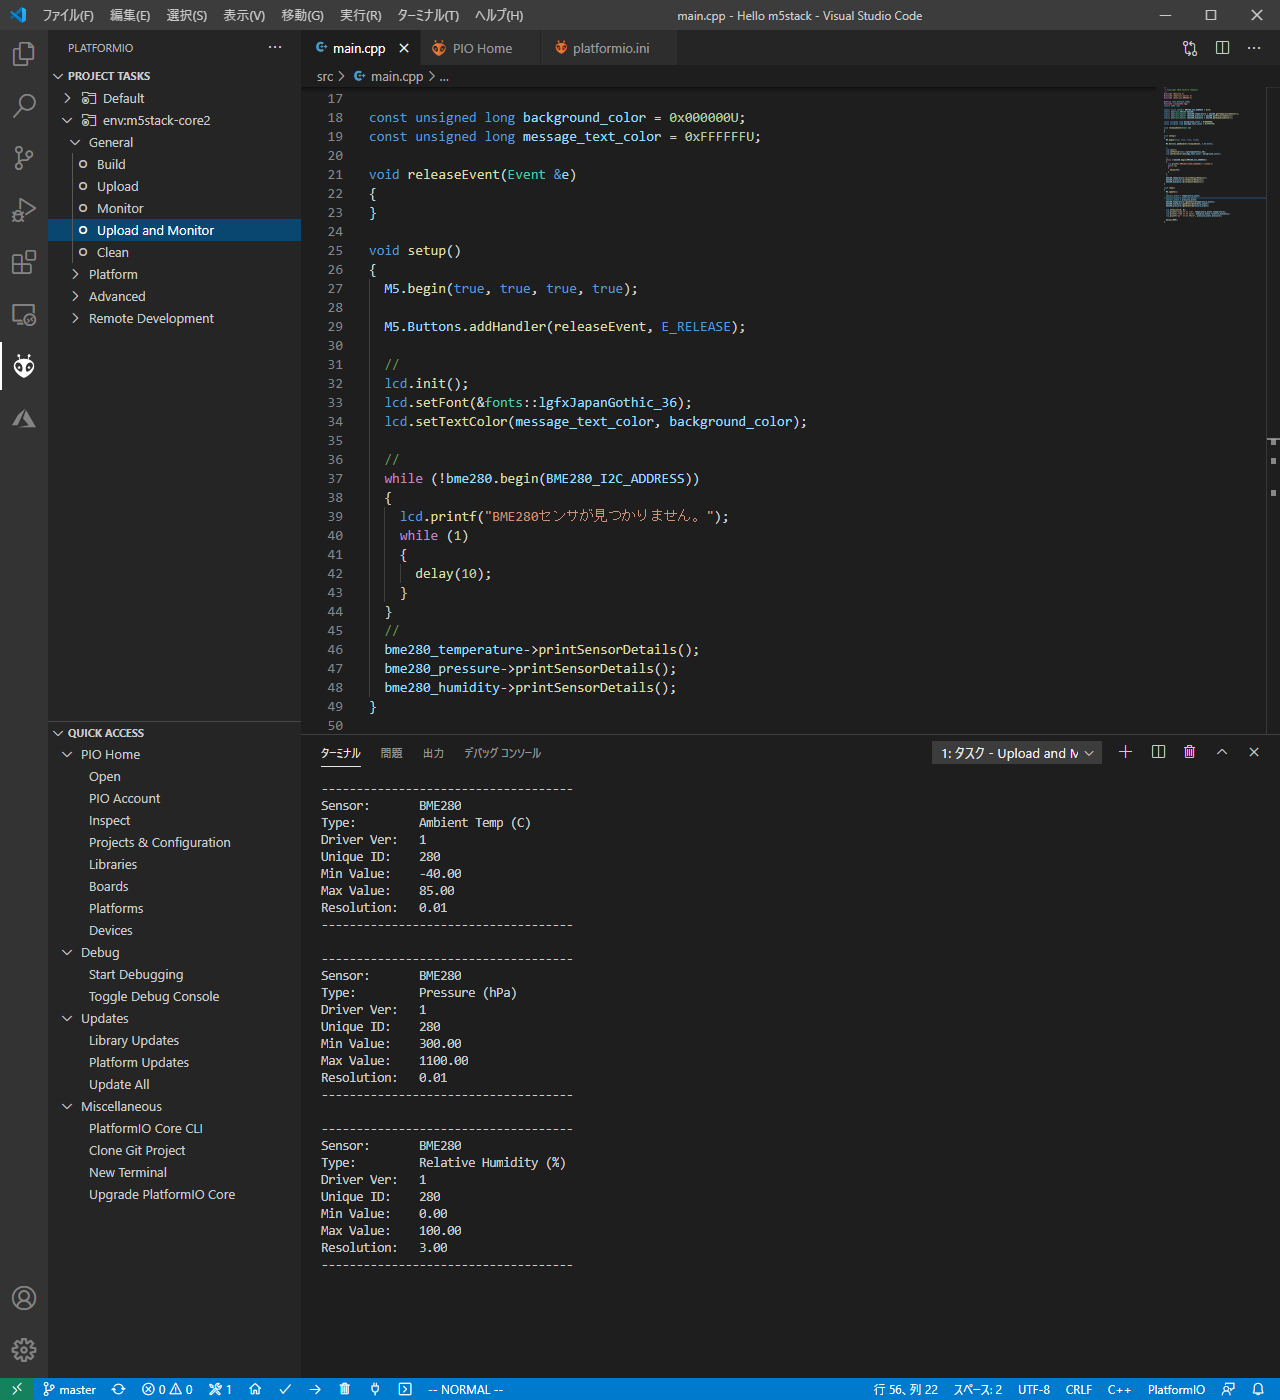Maximize the panel with up chevron
Screen dimensions: 1280x1400
click(x=1222, y=752)
